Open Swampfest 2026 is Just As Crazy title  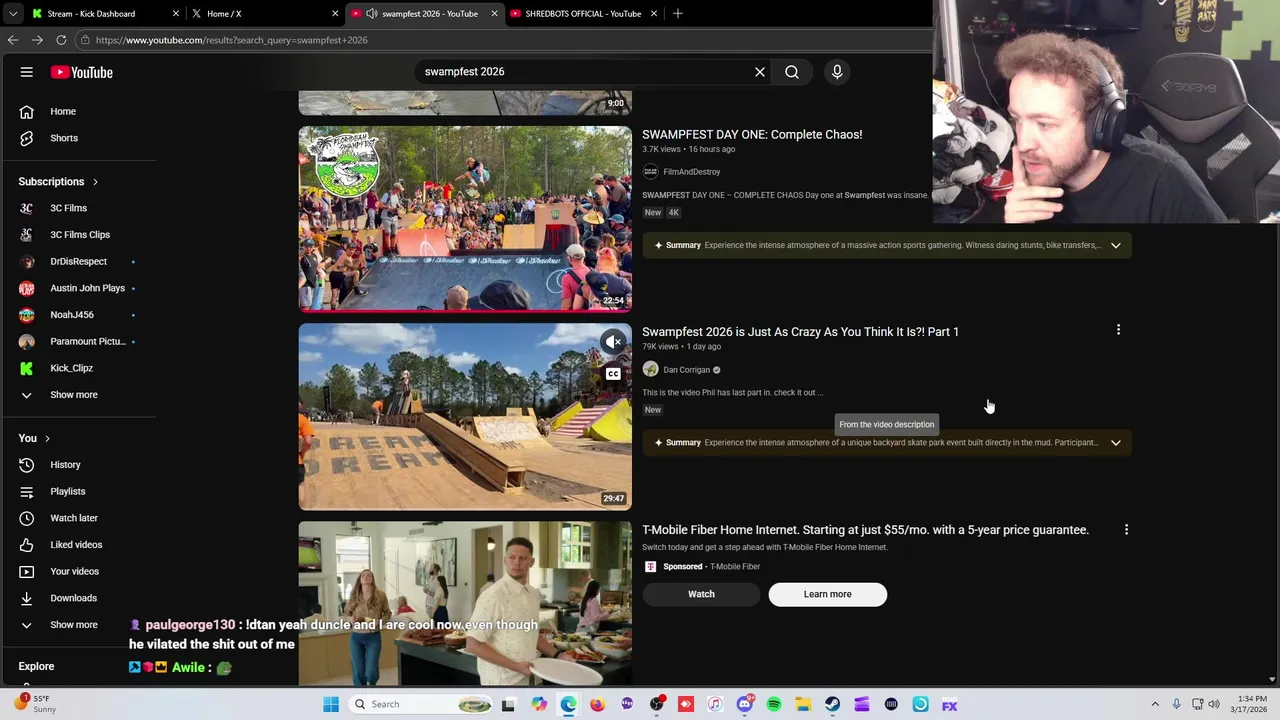click(x=800, y=332)
